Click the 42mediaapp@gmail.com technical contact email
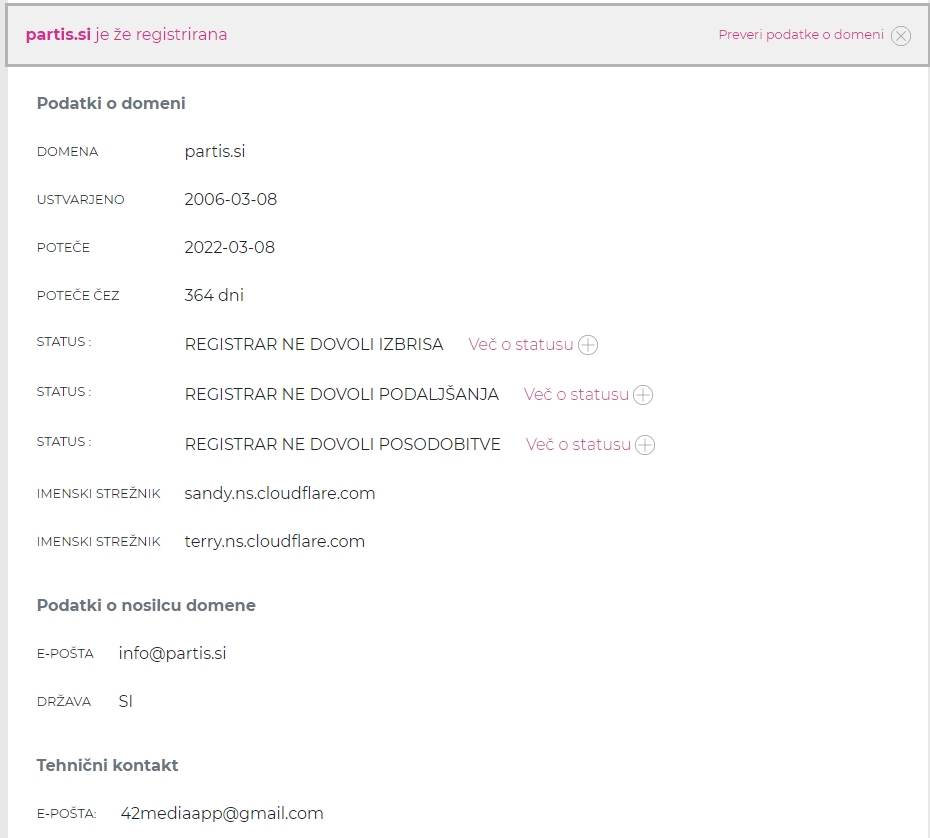This screenshot has height=838, width=930. [x=222, y=813]
